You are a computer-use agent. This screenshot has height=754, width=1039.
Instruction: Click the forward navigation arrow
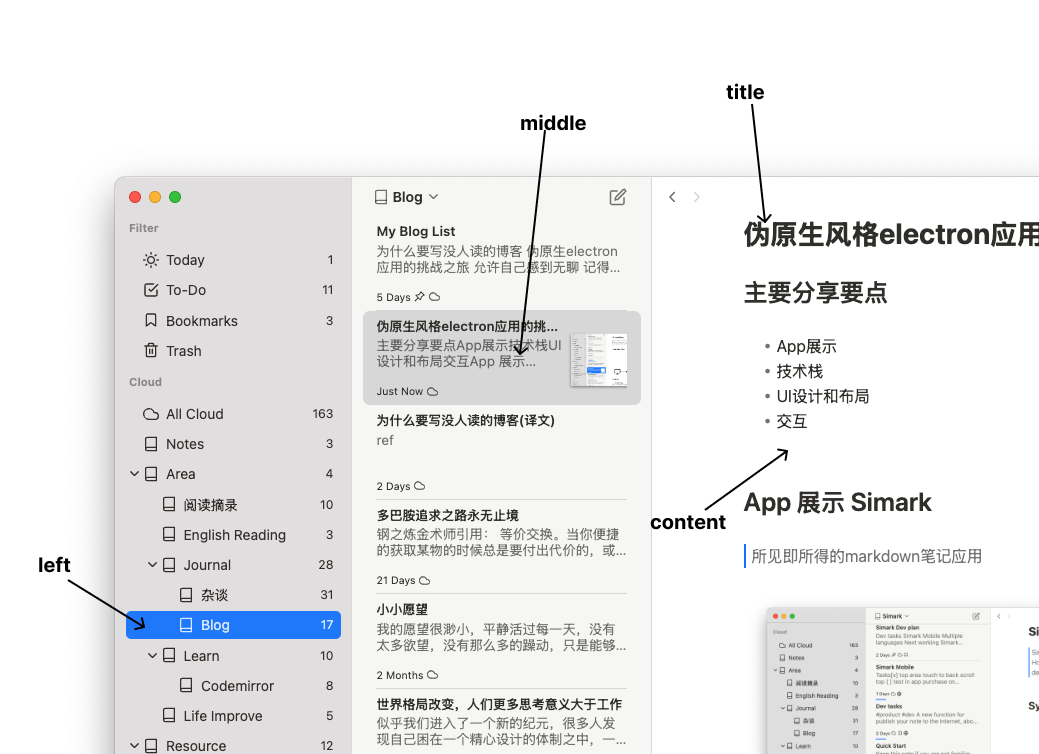click(697, 197)
